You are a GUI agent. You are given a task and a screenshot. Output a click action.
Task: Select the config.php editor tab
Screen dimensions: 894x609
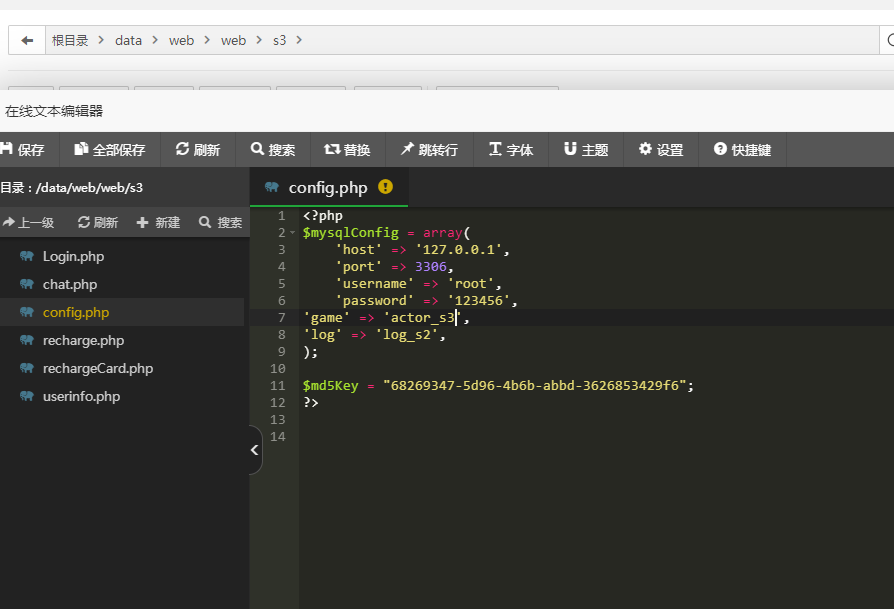[328, 188]
